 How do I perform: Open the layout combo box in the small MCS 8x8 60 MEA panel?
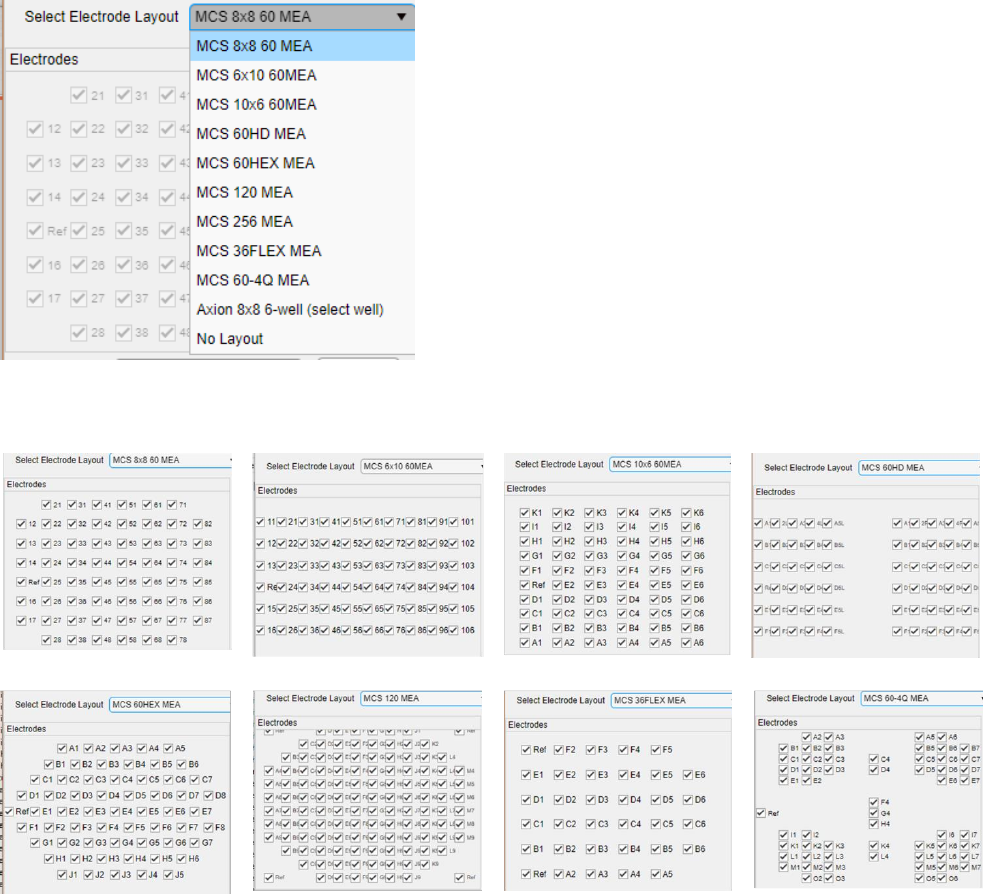pyautogui.click(x=171, y=460)
